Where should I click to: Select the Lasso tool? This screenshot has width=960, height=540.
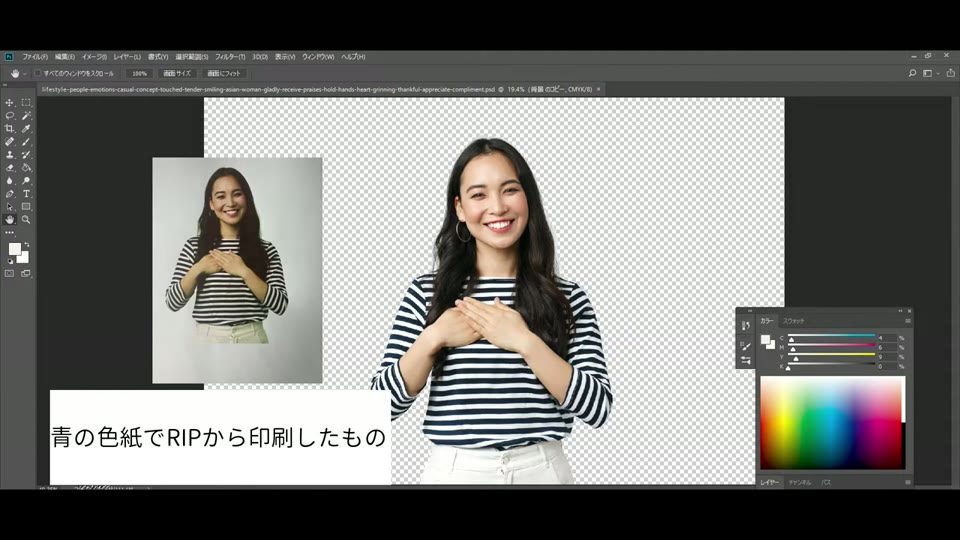(9, 116)
